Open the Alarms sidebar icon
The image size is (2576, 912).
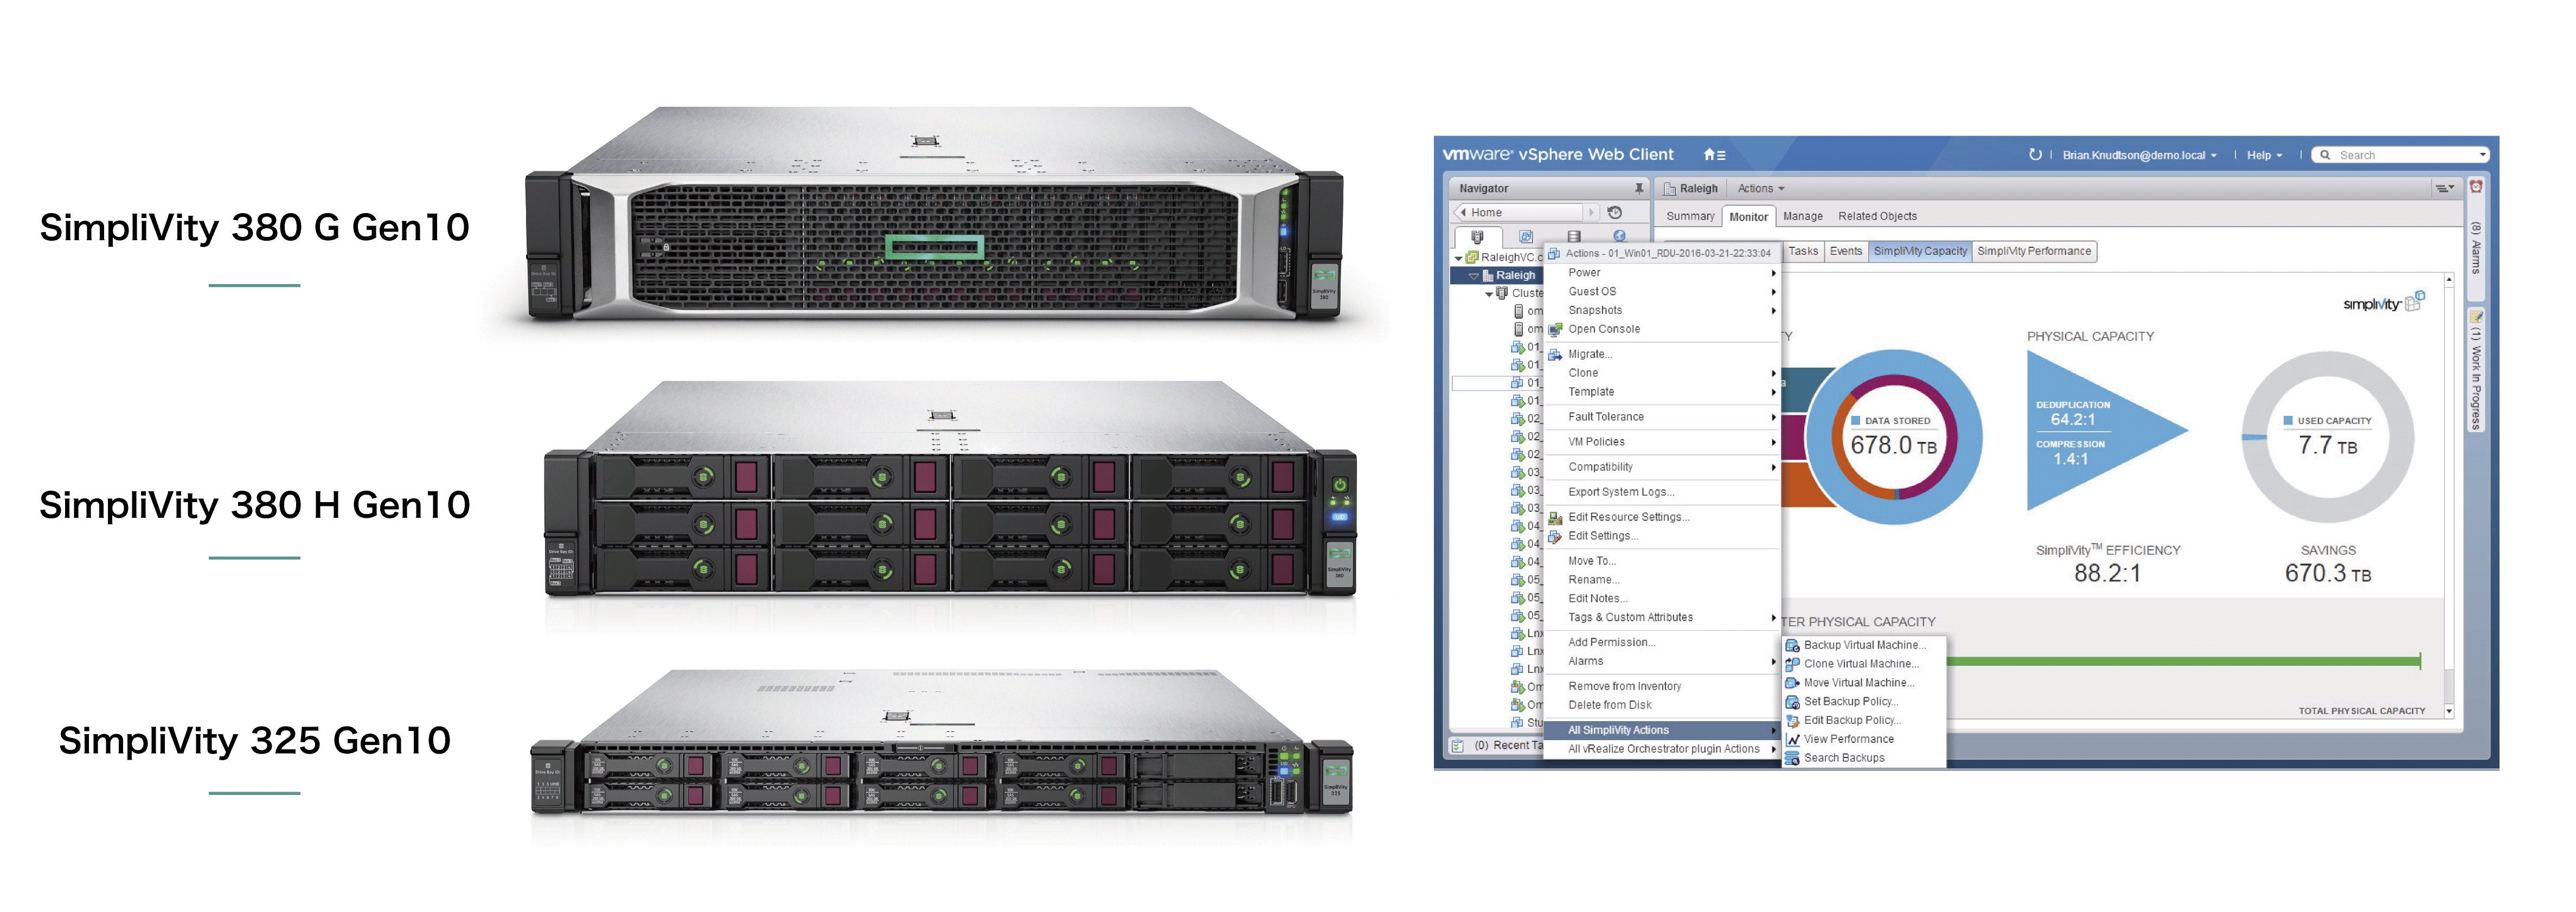[x=2476, y=187]
